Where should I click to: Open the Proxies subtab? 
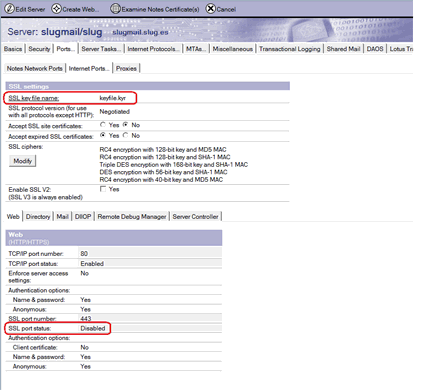click(x=126, y=68)
